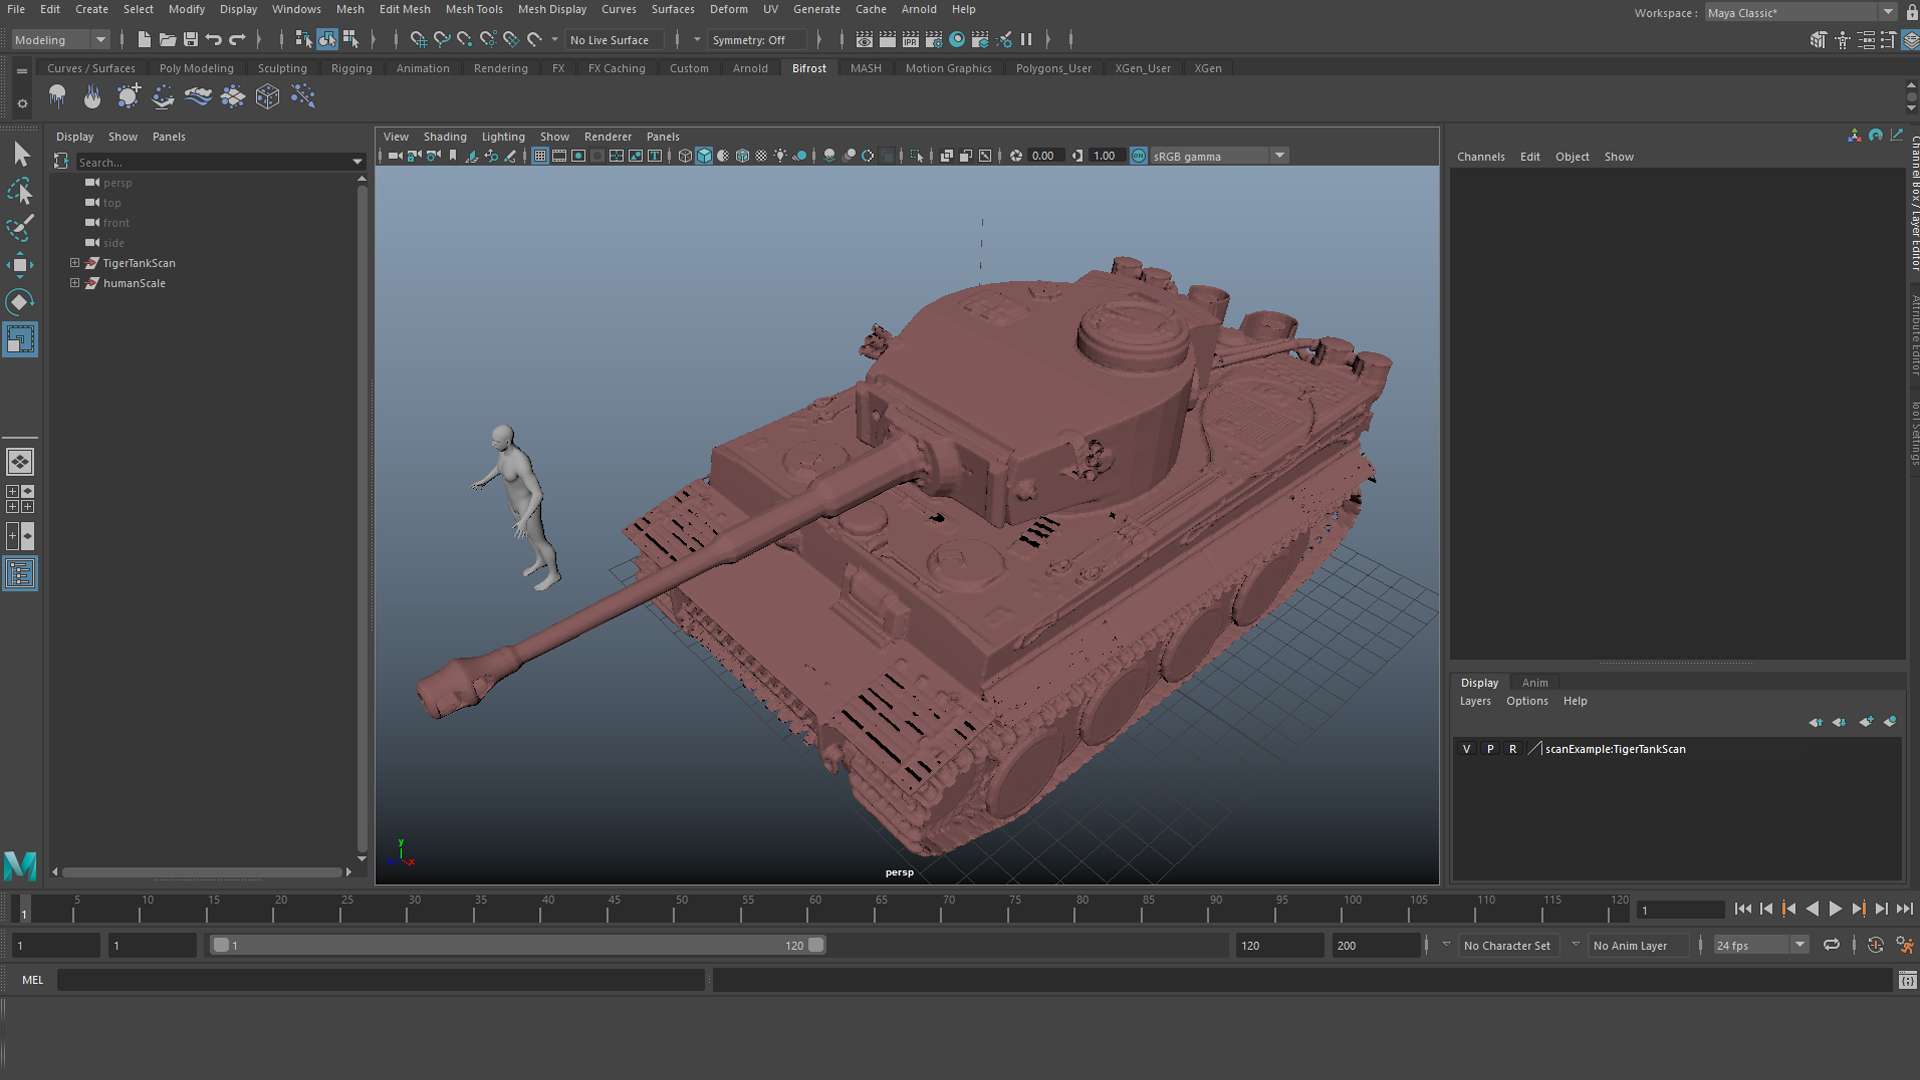Toggle viewport grid display
1920x1080 pixels.
point(540,156)
